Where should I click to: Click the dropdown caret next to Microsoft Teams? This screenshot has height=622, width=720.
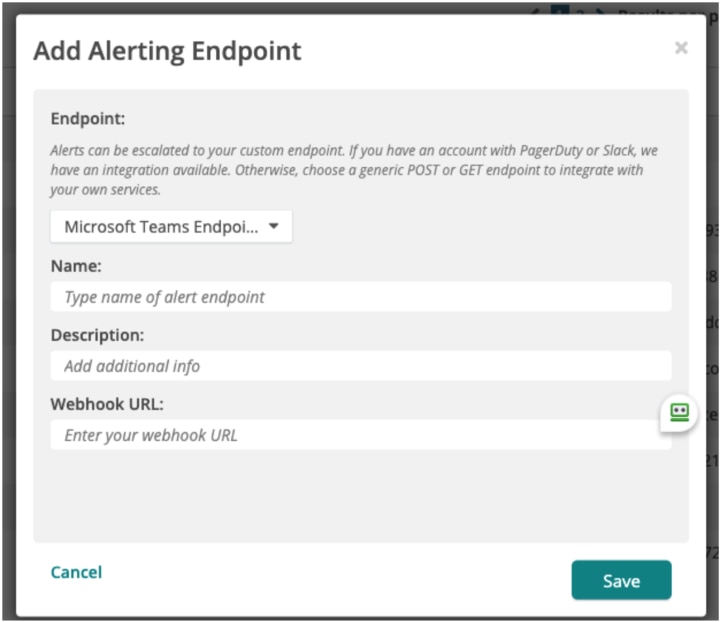[274, 227]
